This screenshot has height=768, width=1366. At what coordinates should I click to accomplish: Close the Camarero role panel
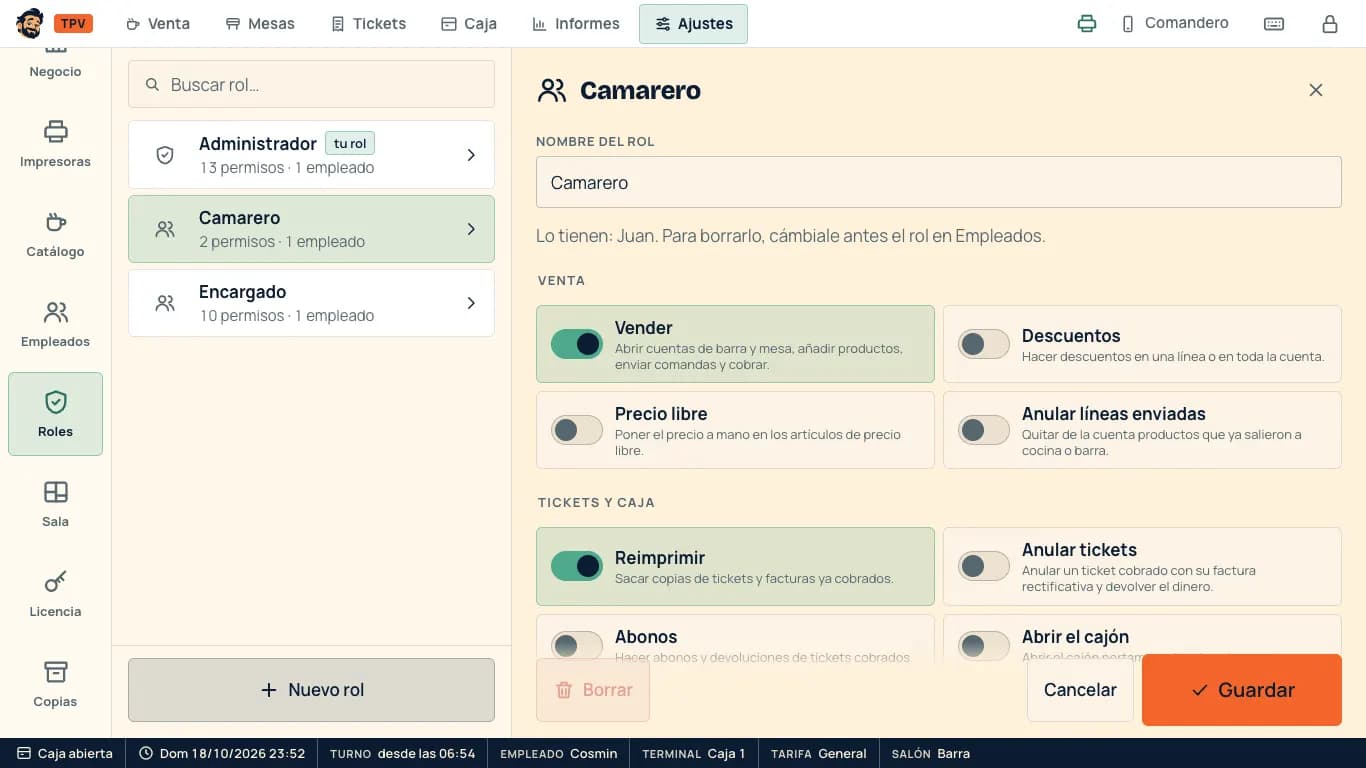click(1316, 90)
